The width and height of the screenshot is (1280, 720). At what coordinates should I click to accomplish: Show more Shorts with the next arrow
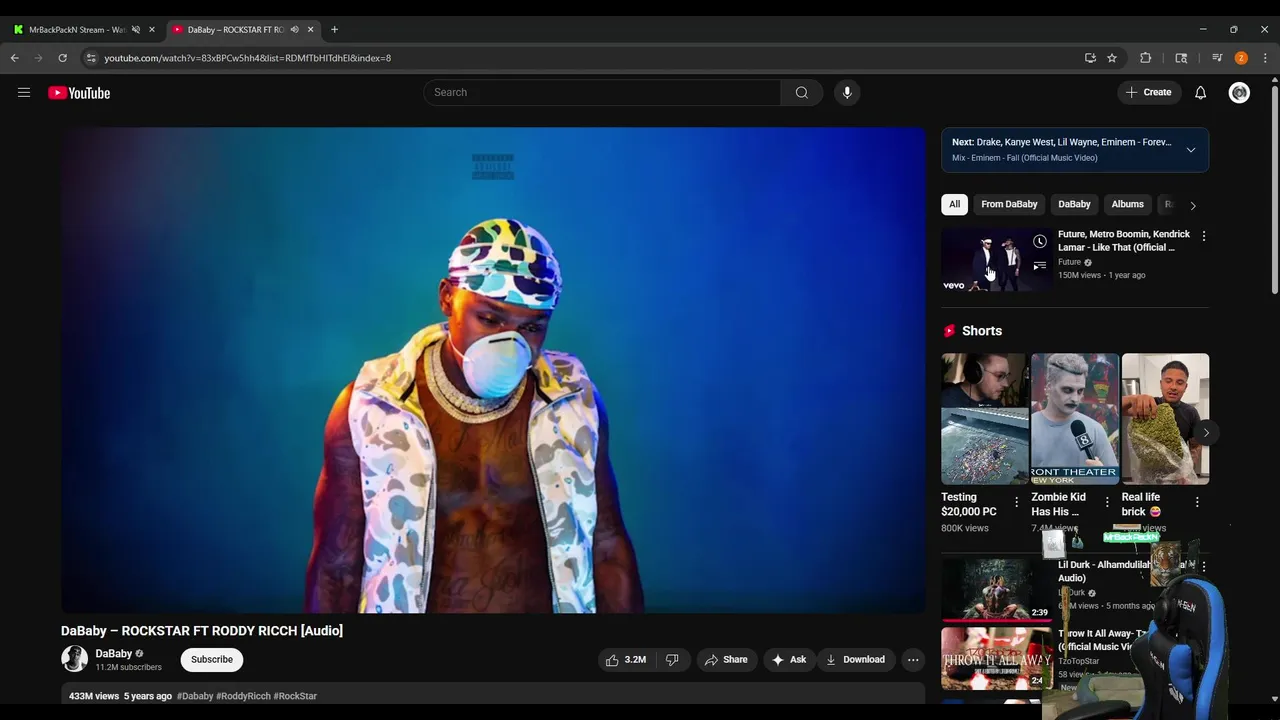(x=1206, y=433)
